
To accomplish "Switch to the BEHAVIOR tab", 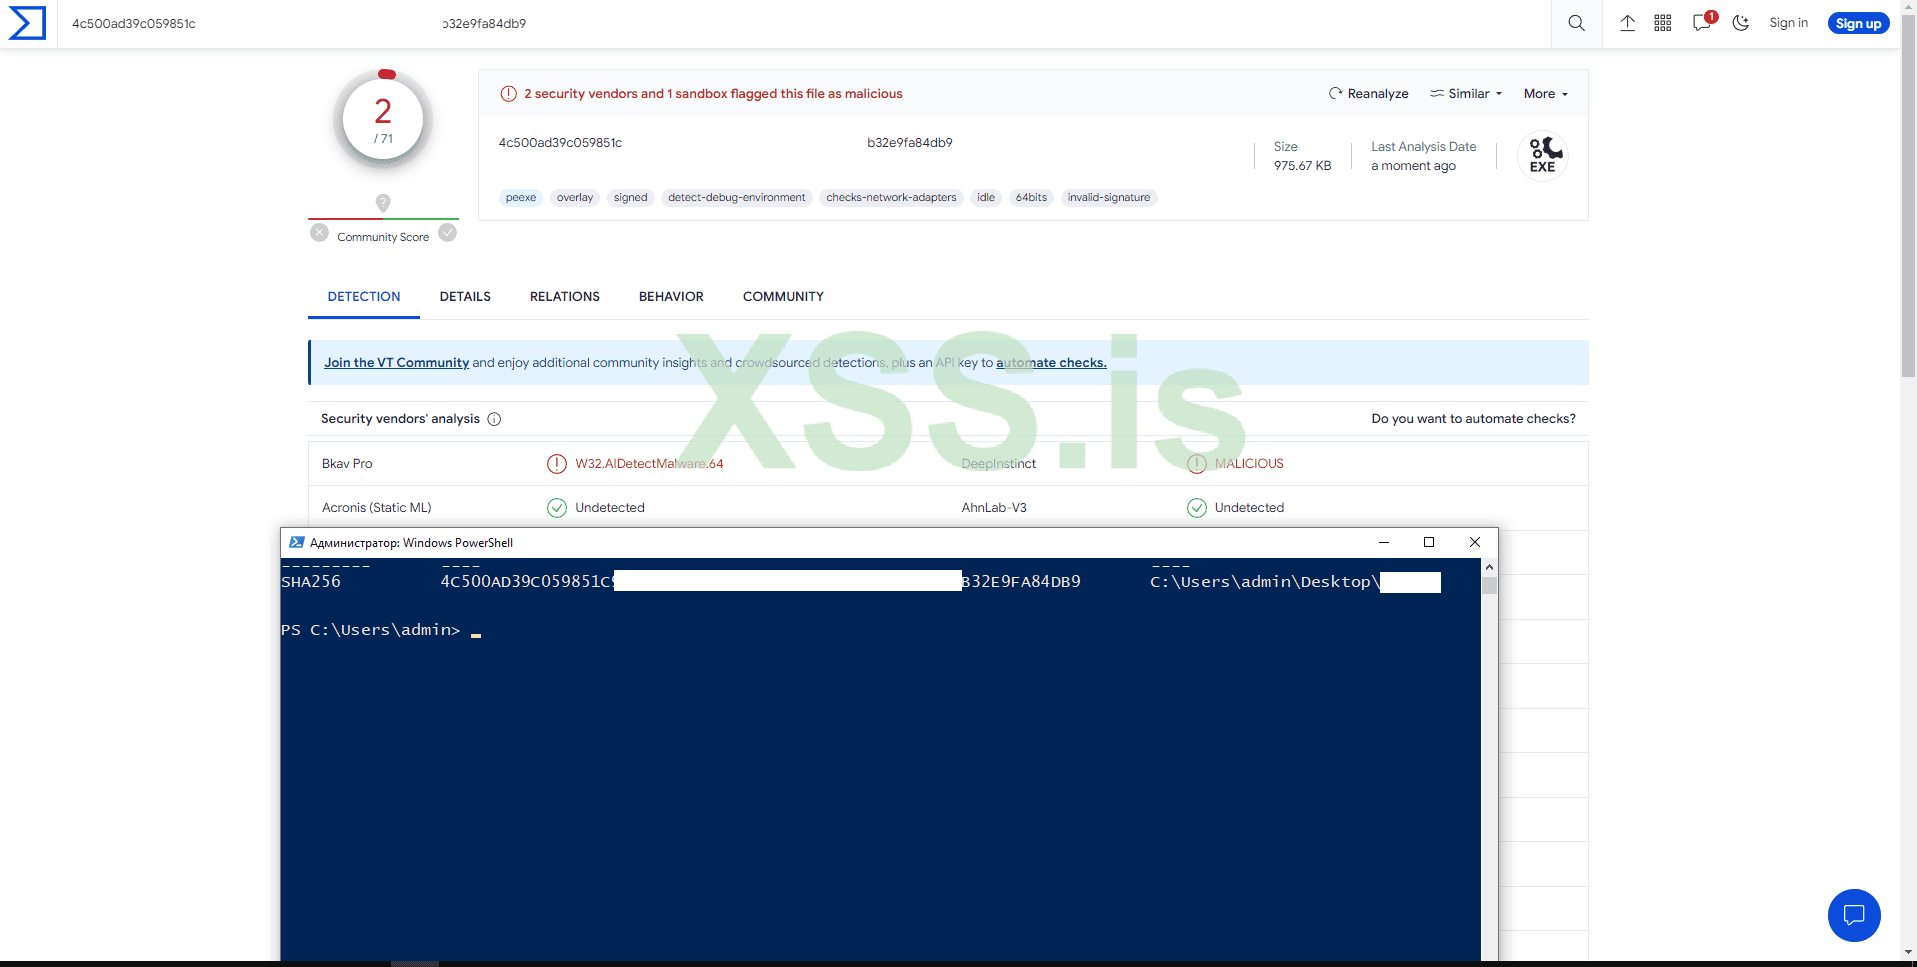I will 671,297.
